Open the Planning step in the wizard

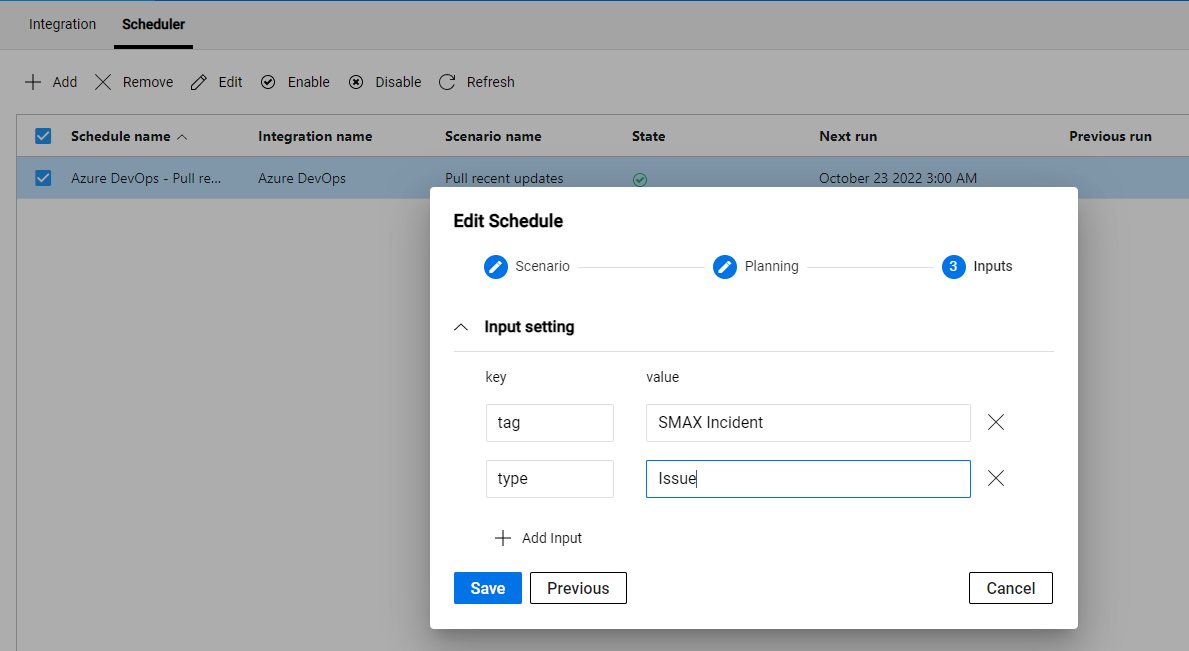[724, 266]
